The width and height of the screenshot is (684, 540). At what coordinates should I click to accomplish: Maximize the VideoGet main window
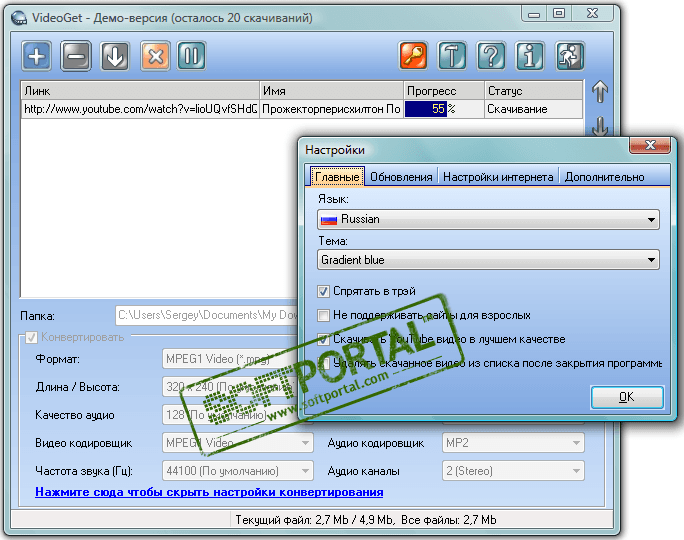tap(559, 14)
